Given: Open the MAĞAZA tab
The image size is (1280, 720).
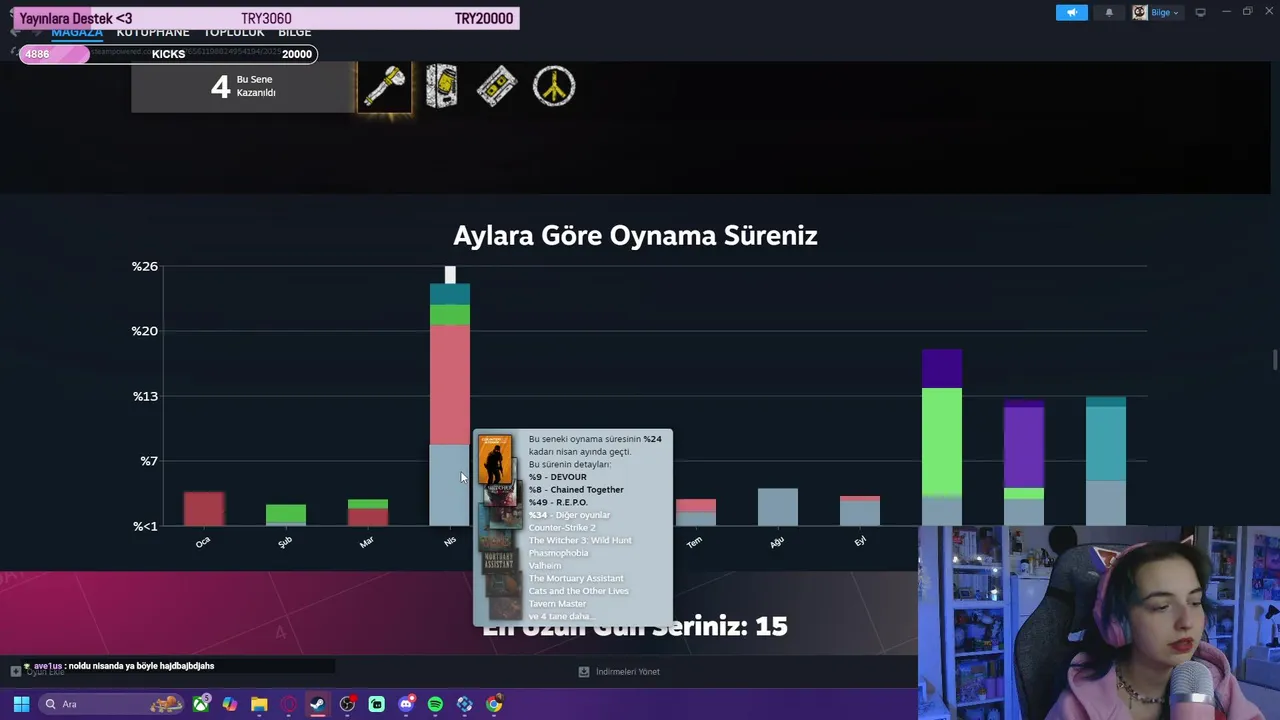Looking at the screenshot, I should pyautogui.click(x=77, y=32).
